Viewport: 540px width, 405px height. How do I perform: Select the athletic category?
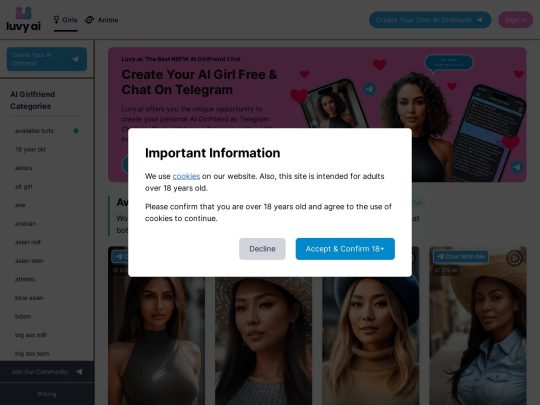tap(25, 279)
